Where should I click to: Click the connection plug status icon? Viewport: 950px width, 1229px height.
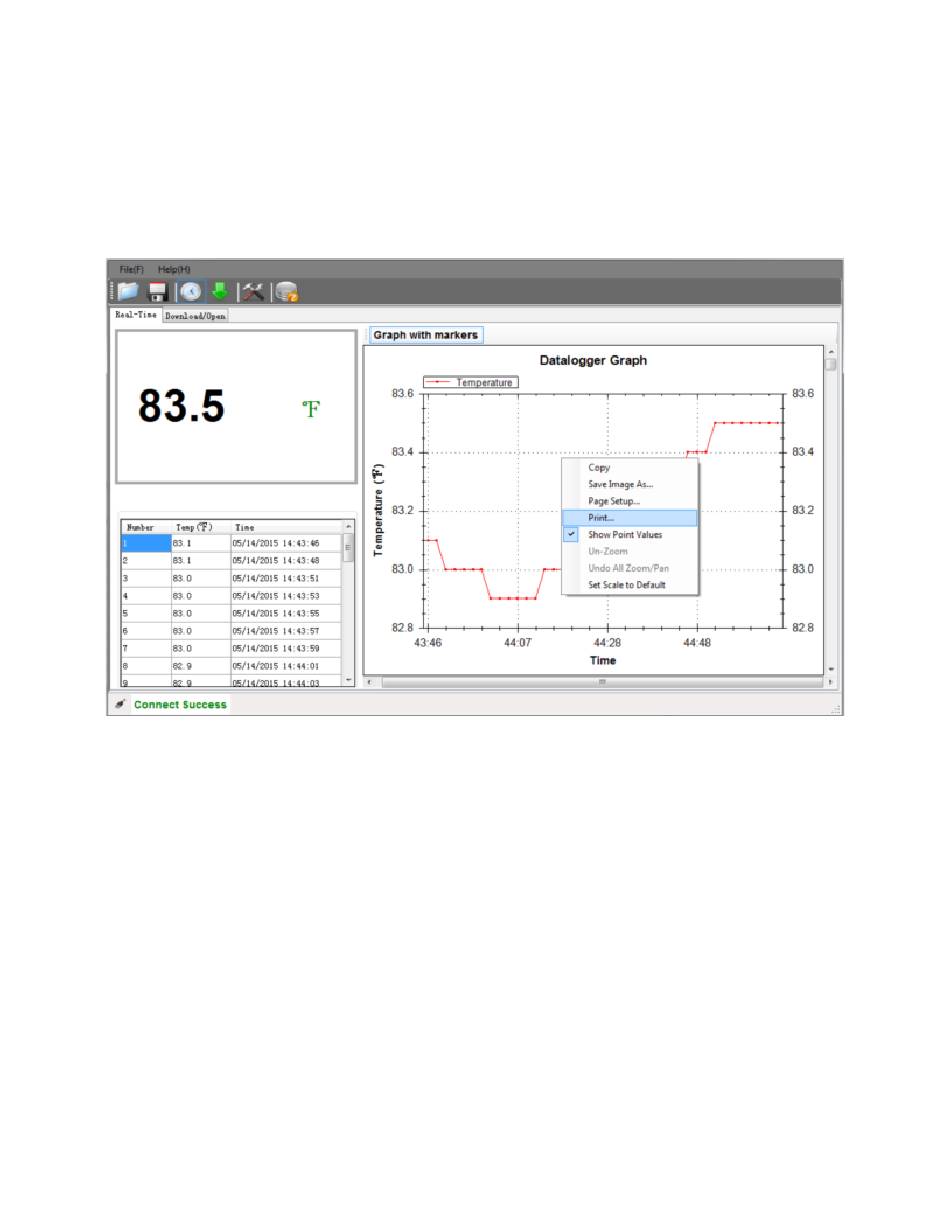(x=119, y=704)
